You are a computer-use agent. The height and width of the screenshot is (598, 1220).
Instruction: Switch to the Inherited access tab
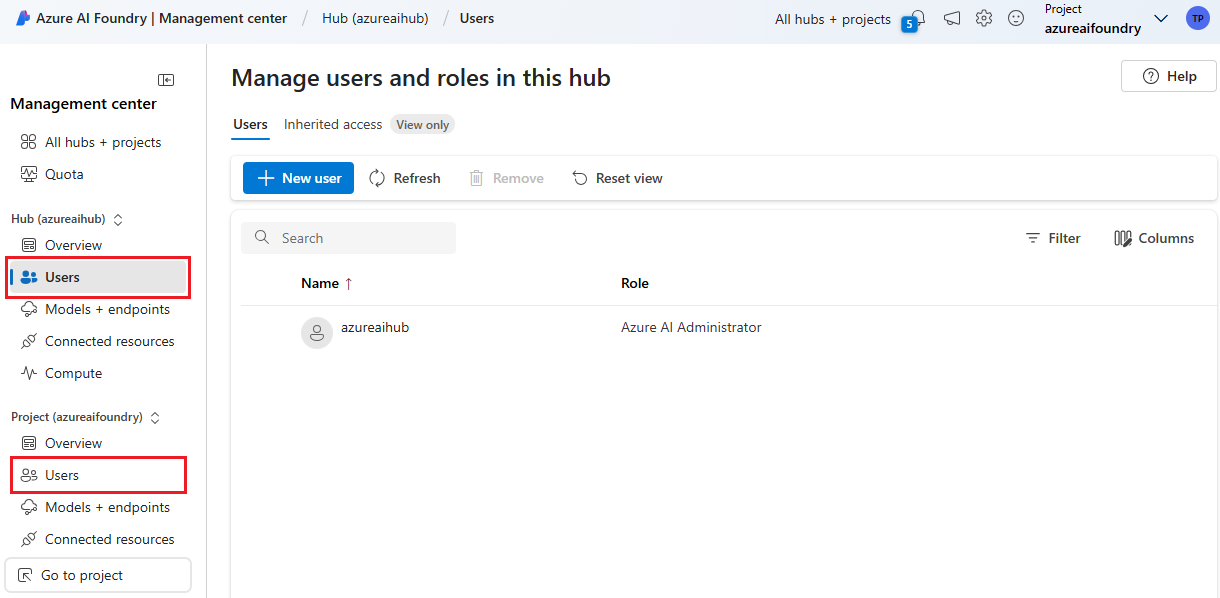point(333,125)
